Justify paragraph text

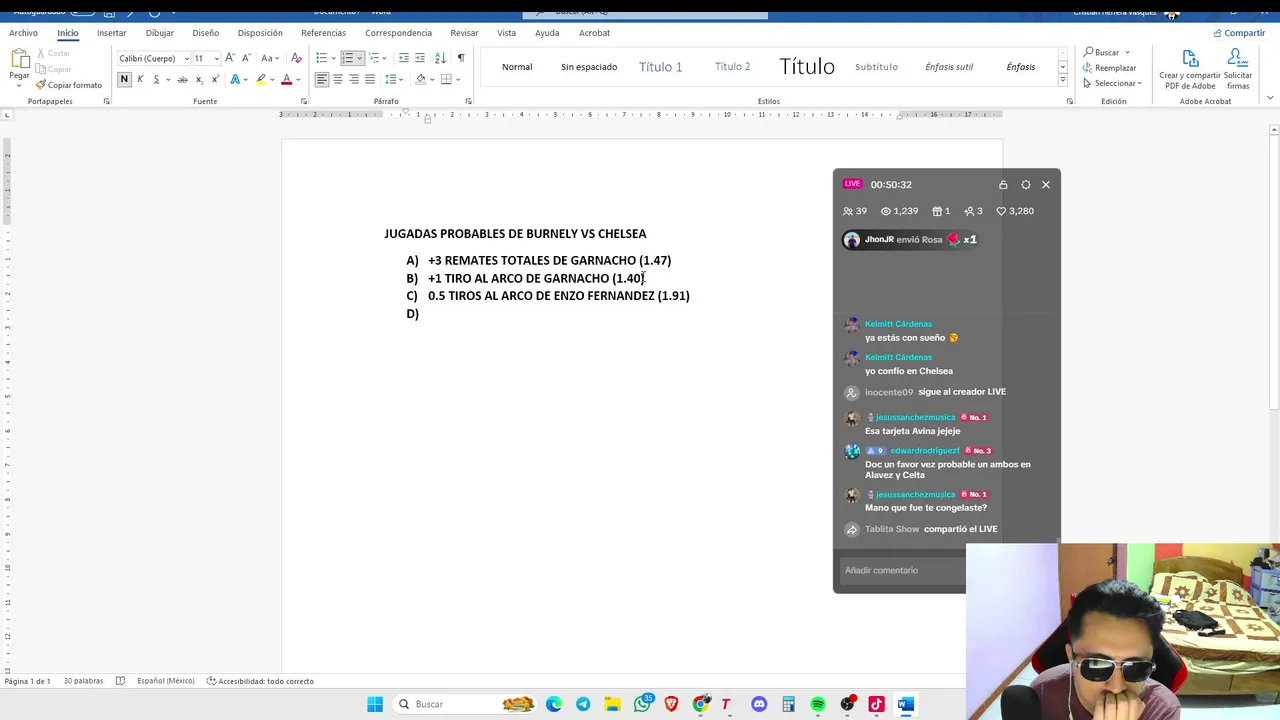click(370, 79)
